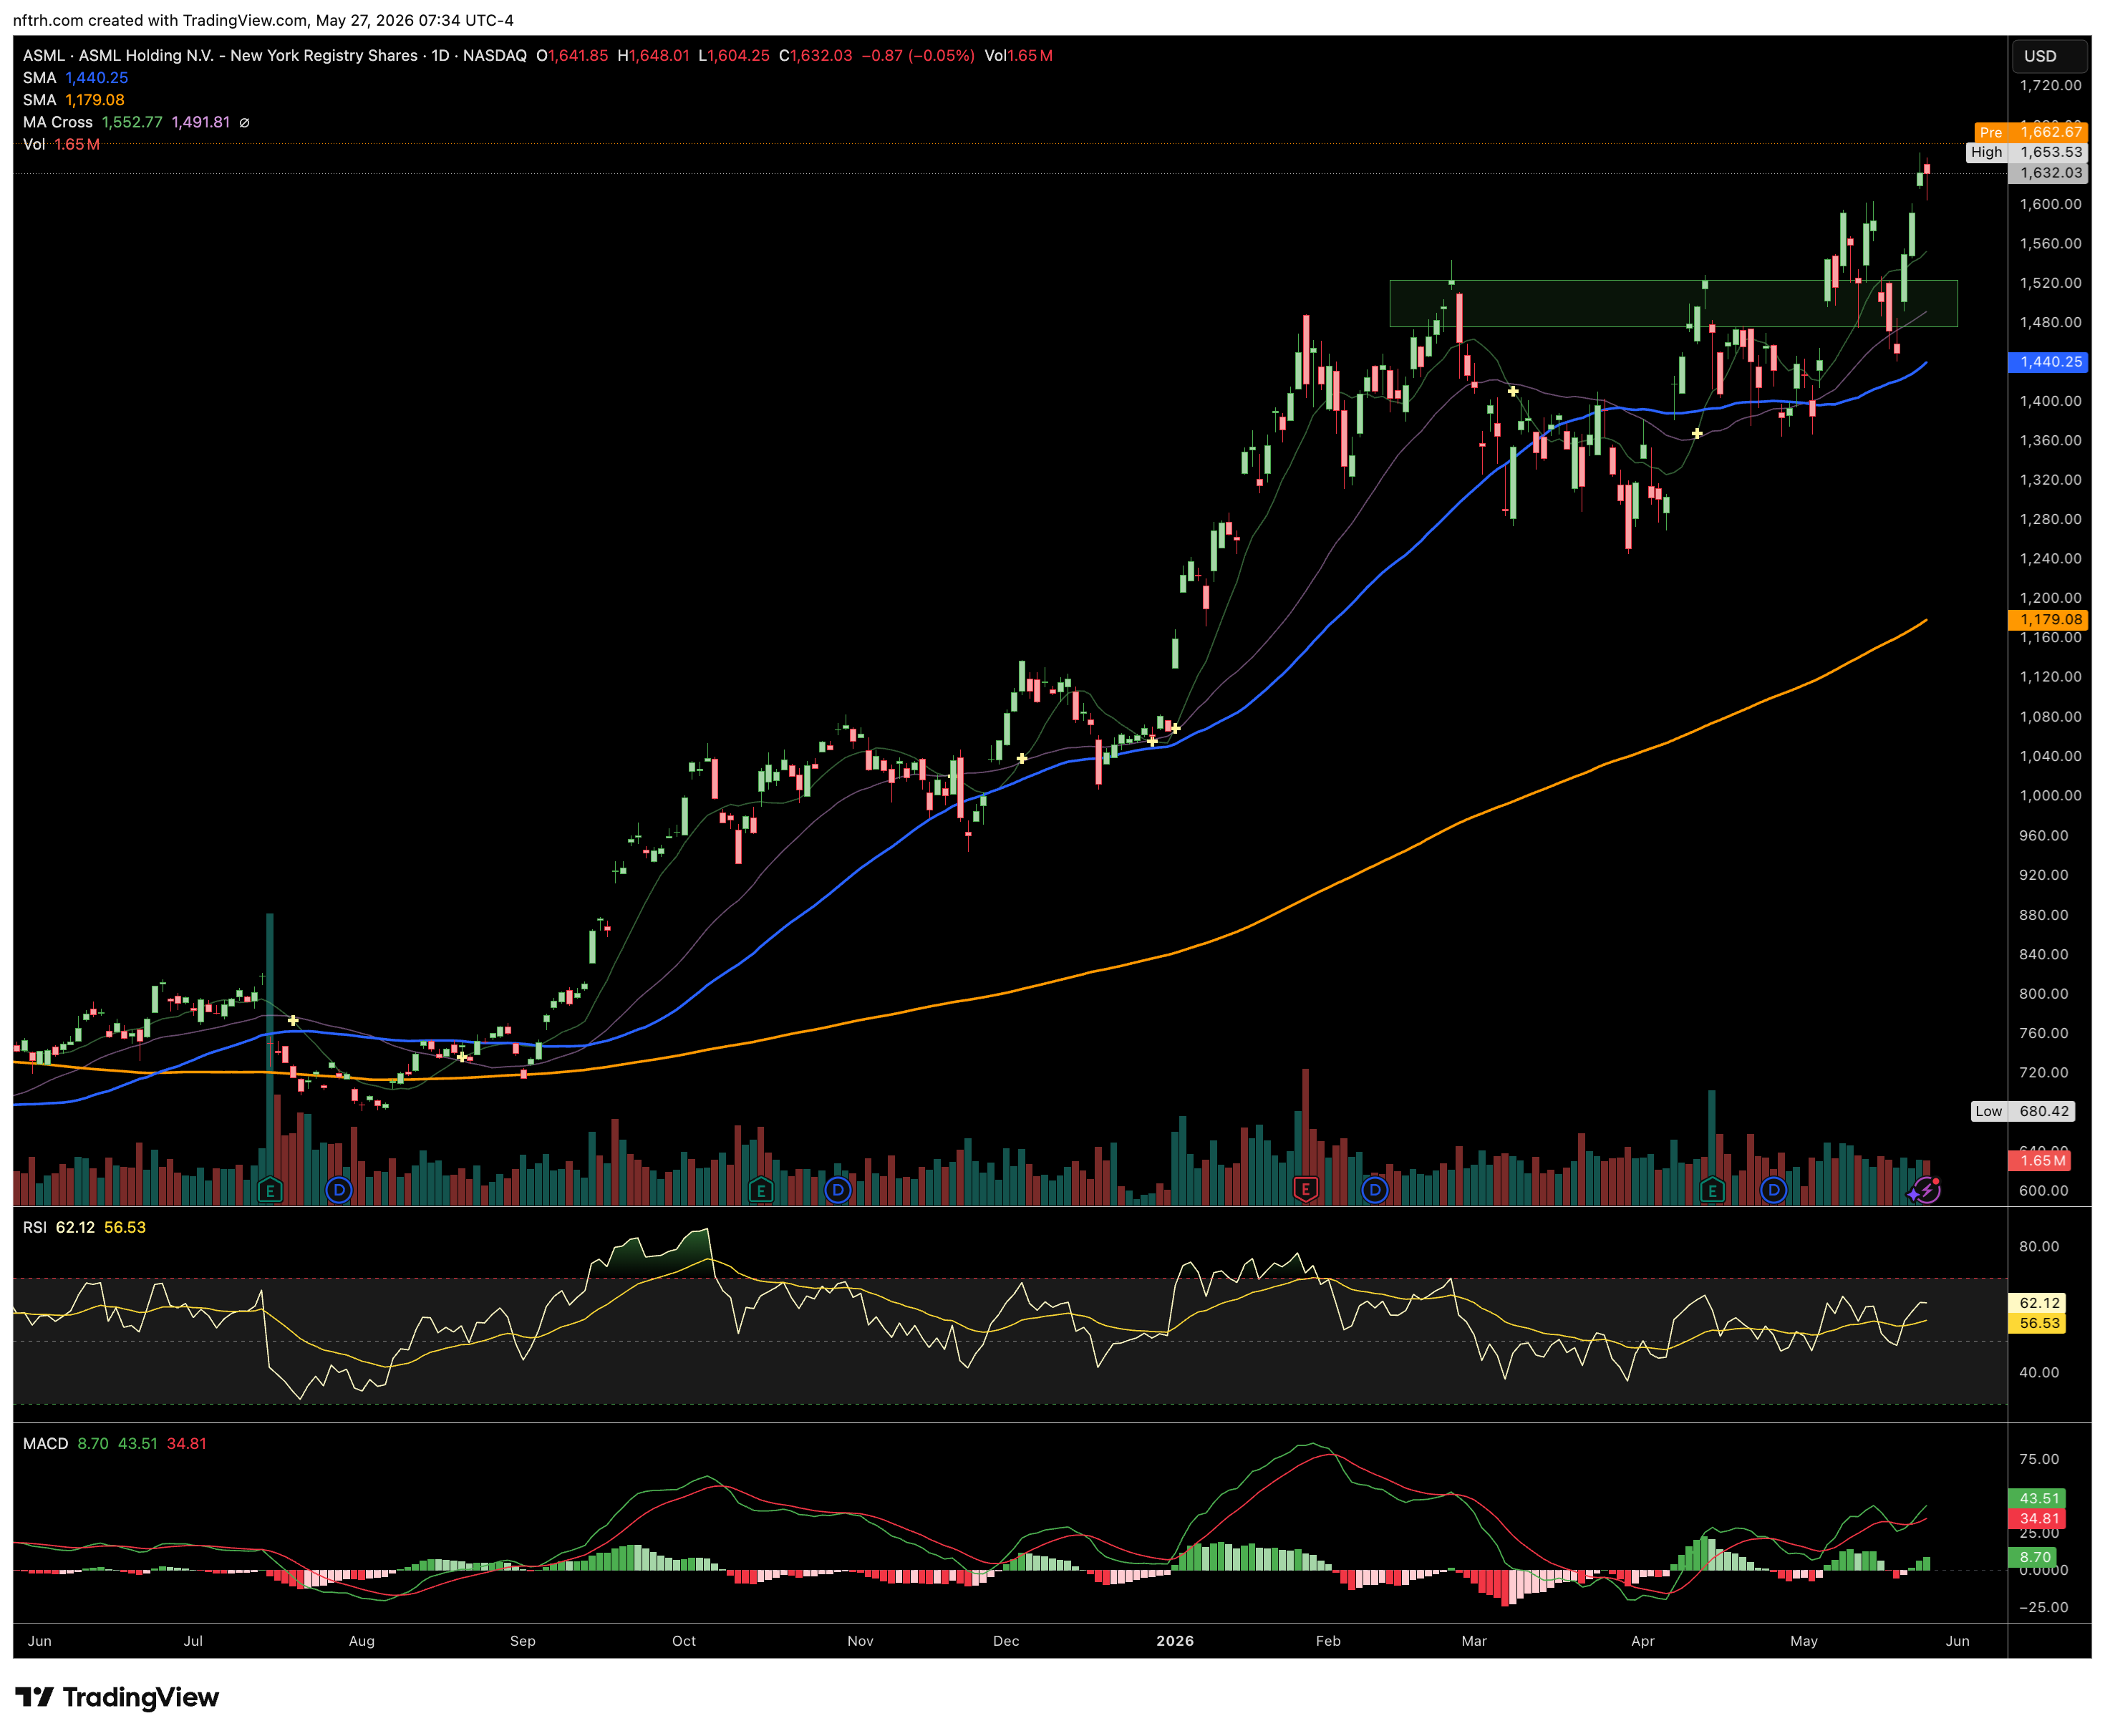Click the current price label 1,632.03
Image resolution: width=2105 pixels, height=1736 pixels.
tap(2047, 173)
